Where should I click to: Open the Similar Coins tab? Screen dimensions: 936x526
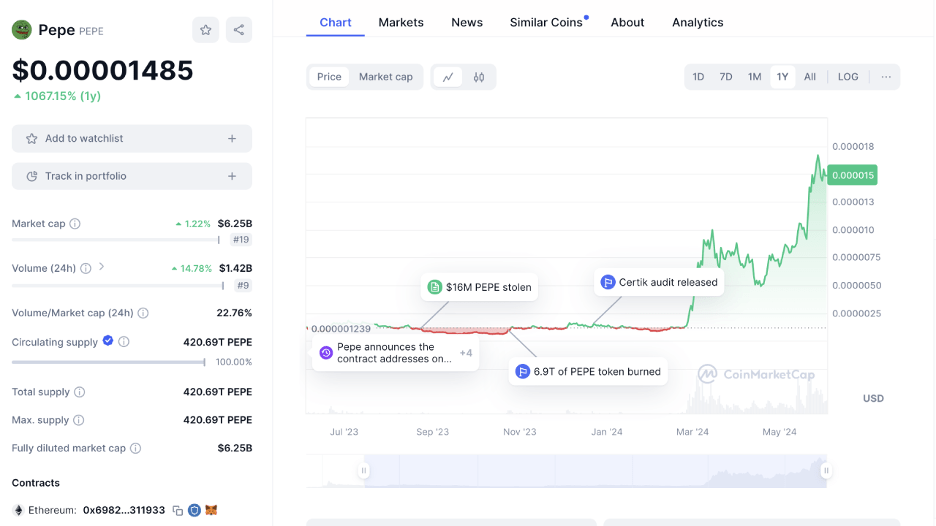[546, 23]
